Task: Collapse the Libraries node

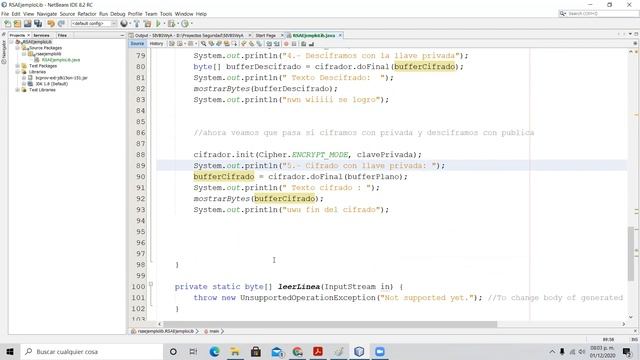Action: click(x=18, y=72)
